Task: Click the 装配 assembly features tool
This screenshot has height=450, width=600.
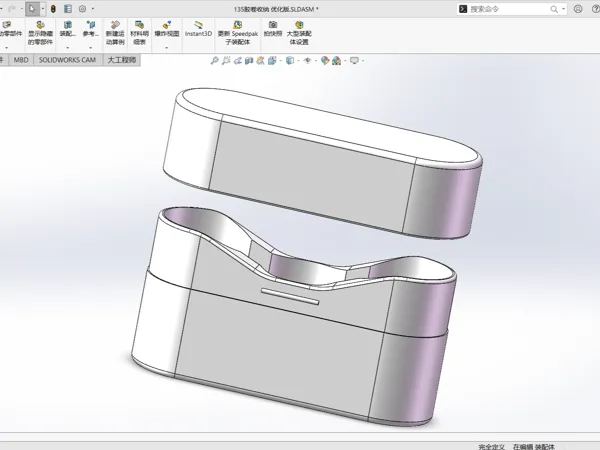Action: point(68,29)
